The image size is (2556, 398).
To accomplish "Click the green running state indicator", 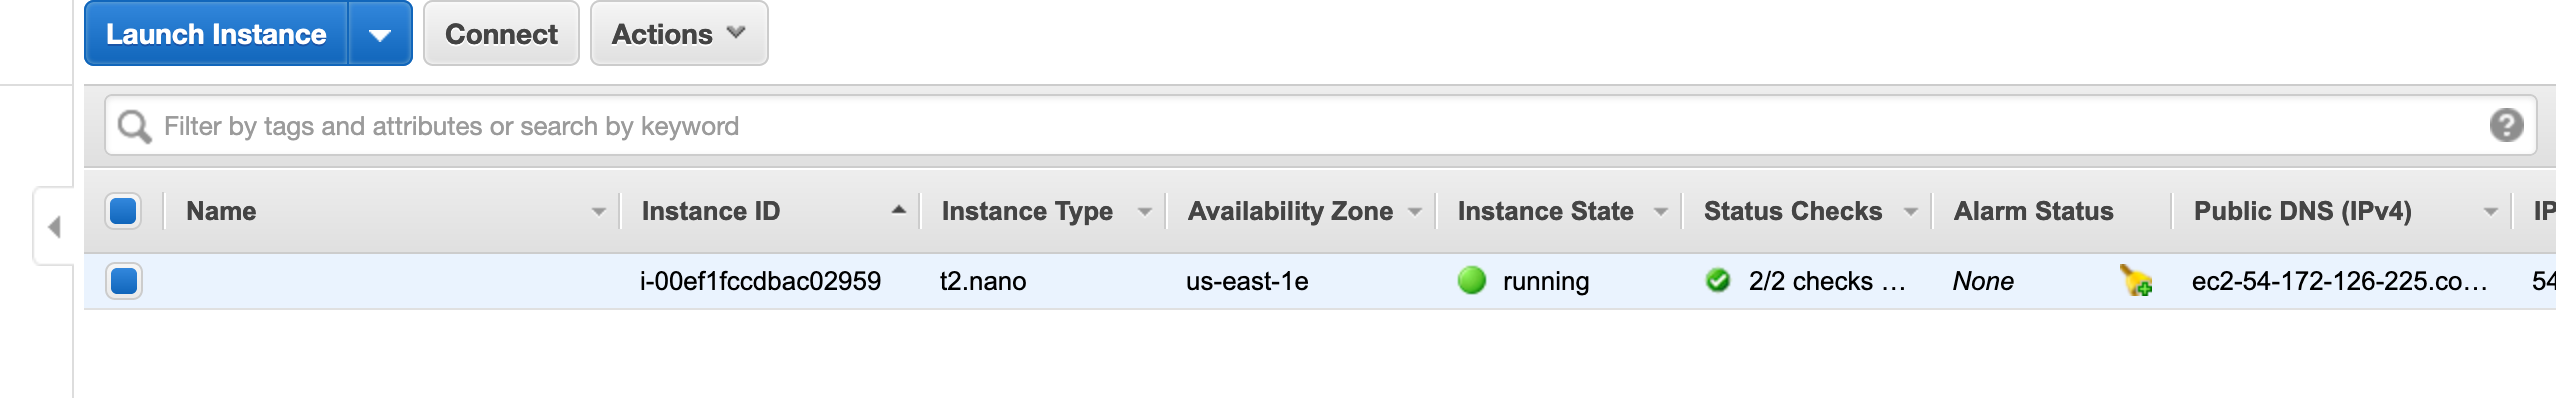I will point(1472,280).
